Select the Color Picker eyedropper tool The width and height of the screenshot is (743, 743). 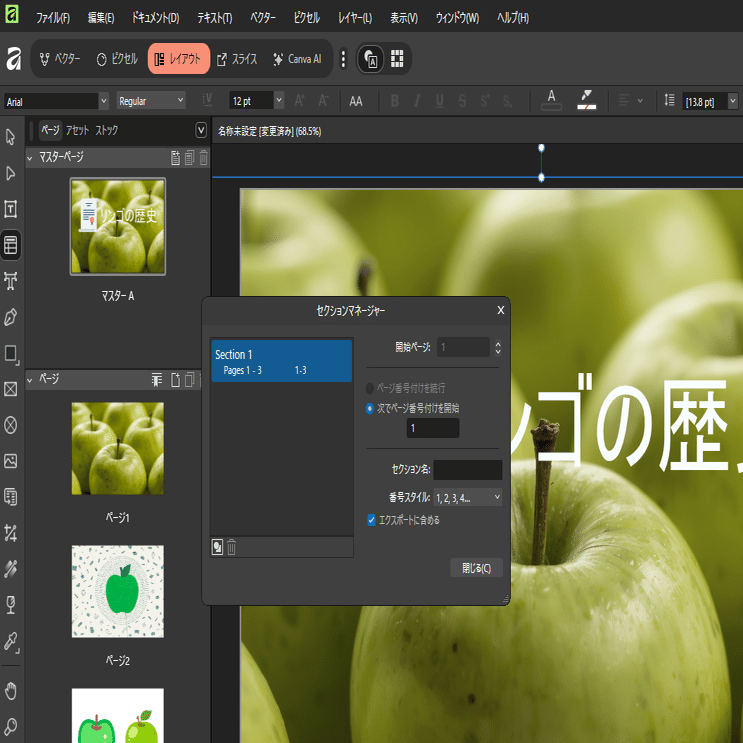[x=10, y=642]
